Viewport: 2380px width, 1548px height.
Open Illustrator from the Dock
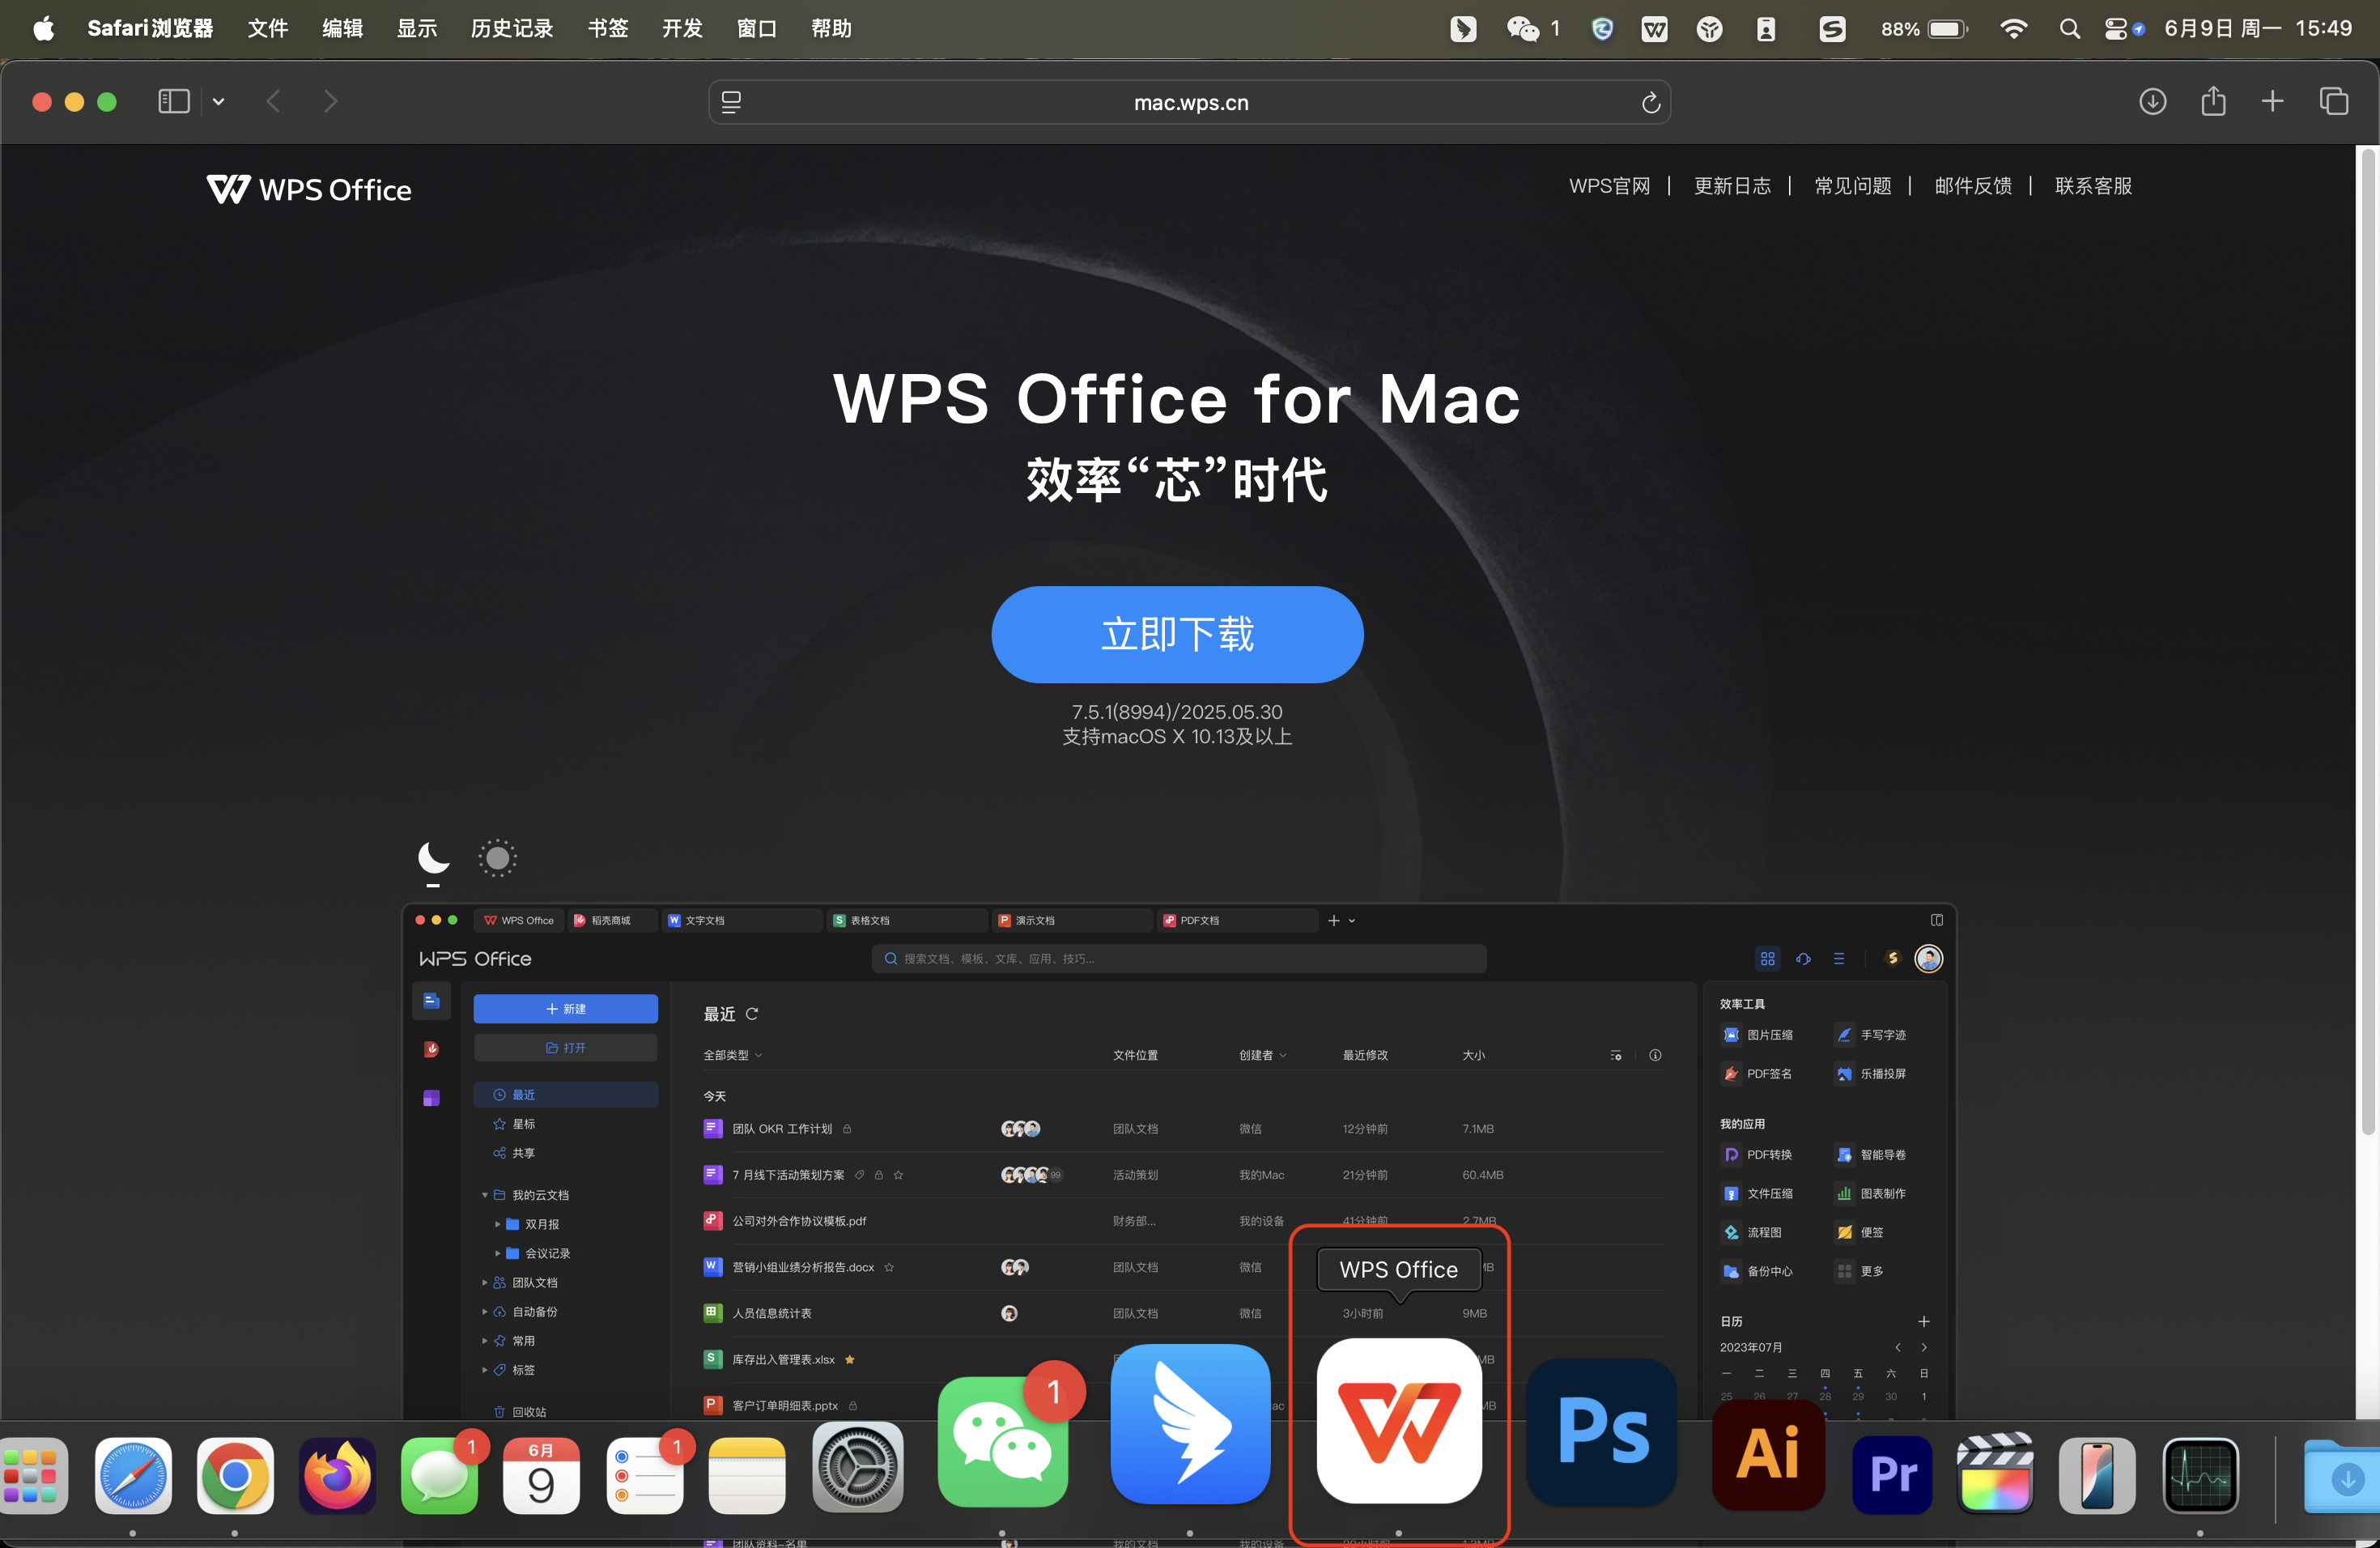click(x=1768, y=1454)
